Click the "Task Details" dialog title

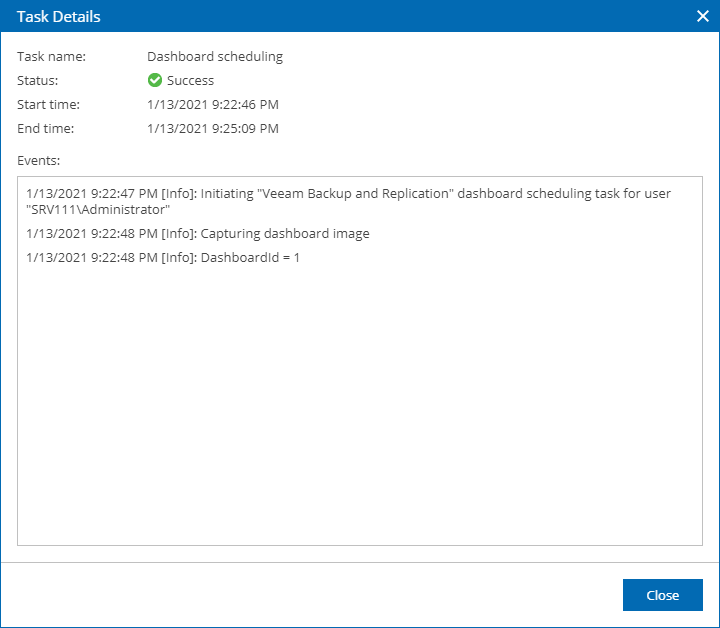(58, 17)
